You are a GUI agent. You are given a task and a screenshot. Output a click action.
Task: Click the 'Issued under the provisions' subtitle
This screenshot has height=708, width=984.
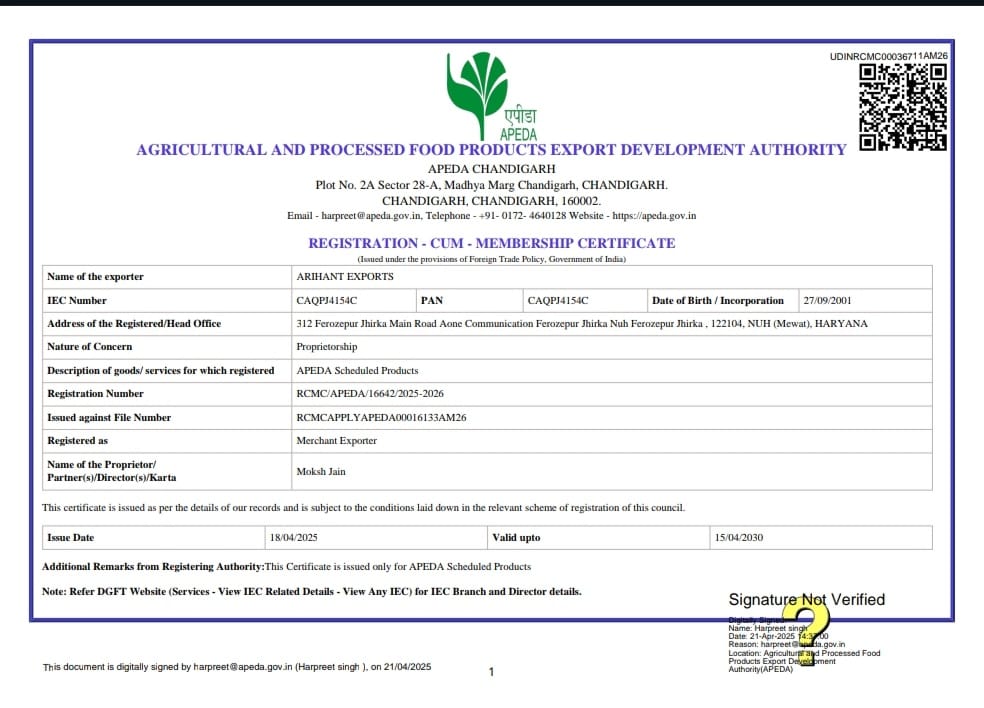click(491, 259)
